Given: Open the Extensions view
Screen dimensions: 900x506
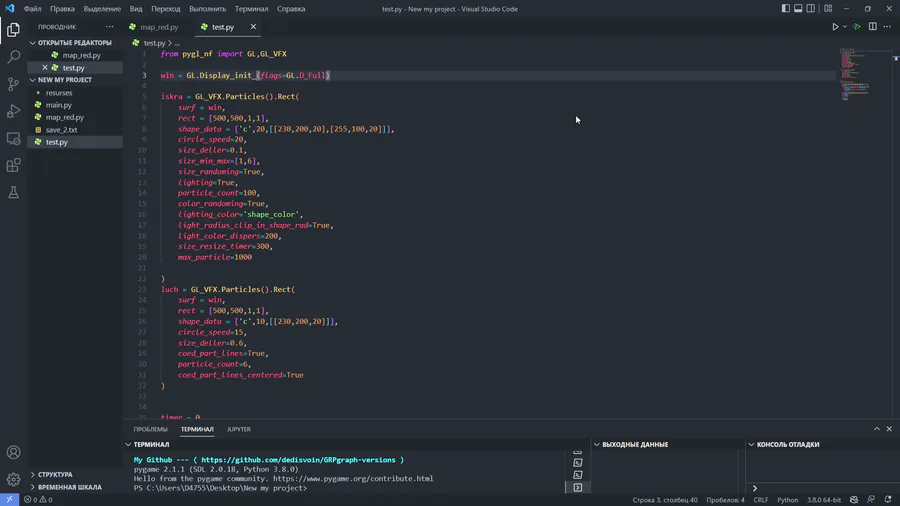Looking at the screenshot, I should (13, 165).
